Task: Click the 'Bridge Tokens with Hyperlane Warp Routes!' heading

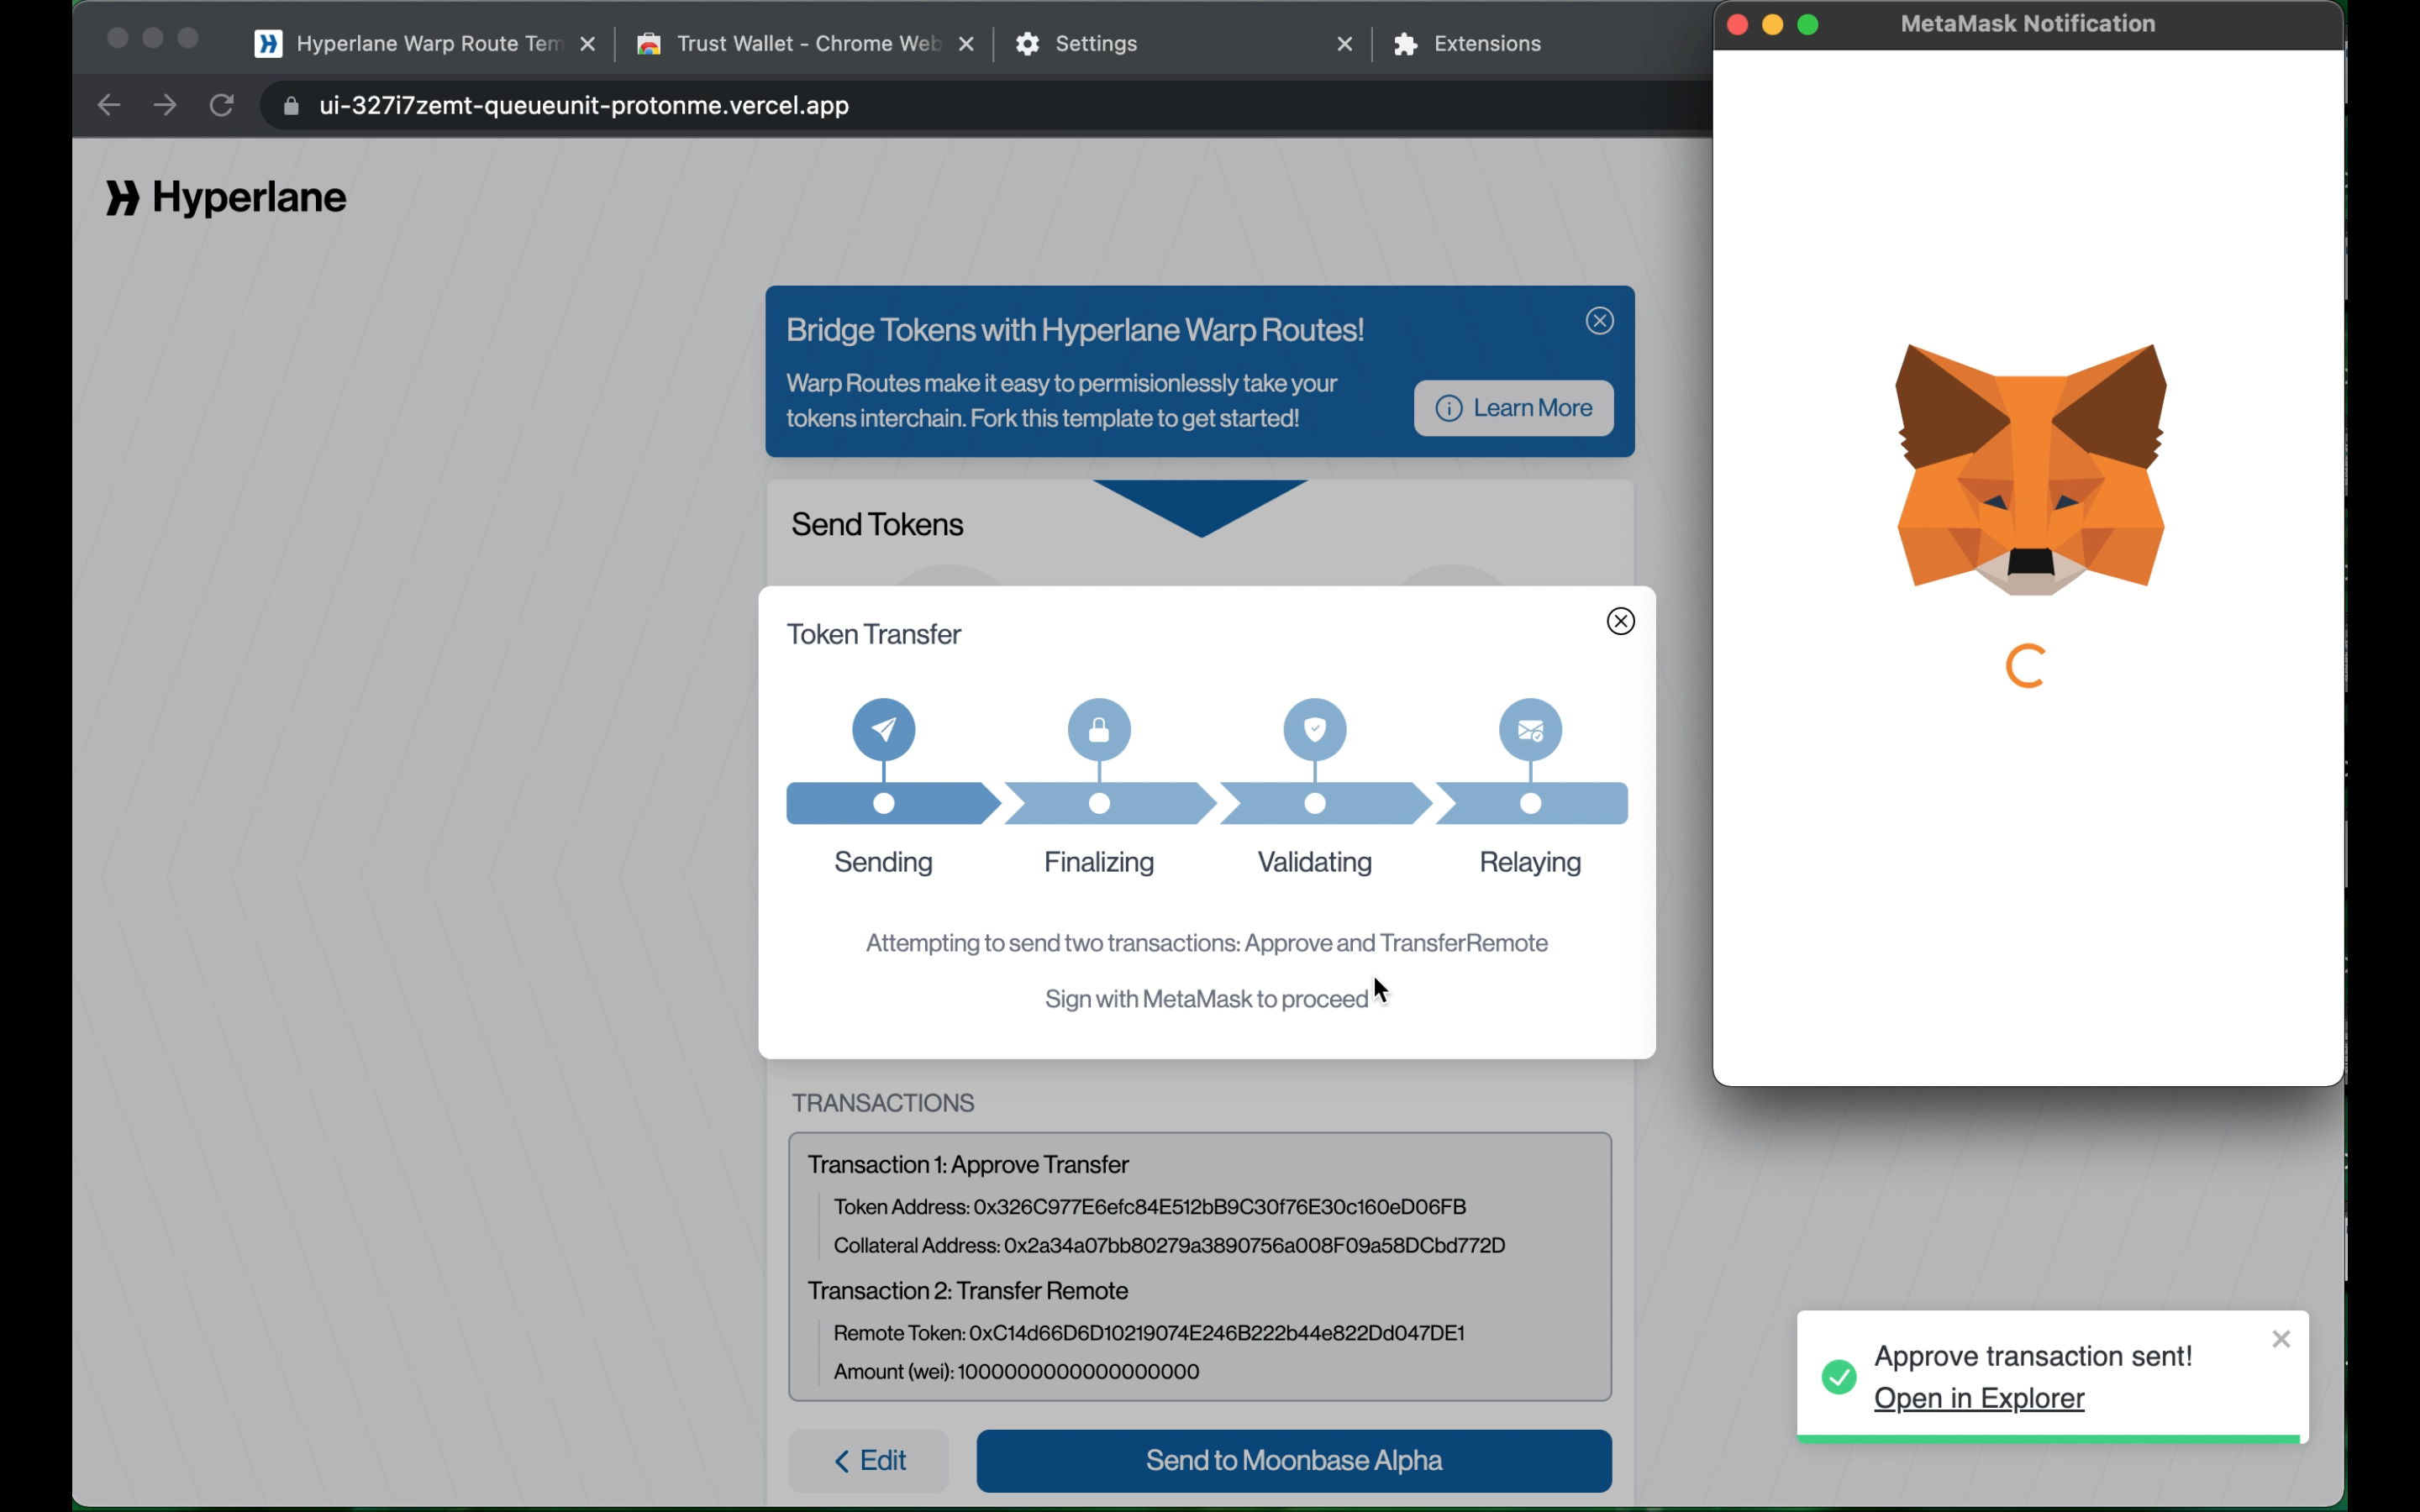Action: pos(1075,330)
